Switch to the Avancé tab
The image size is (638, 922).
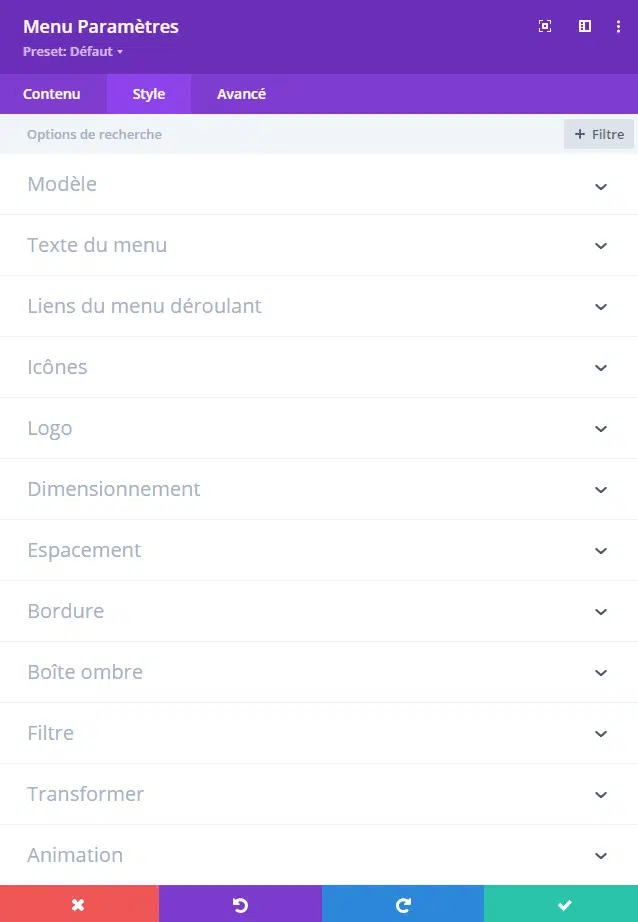241,94
